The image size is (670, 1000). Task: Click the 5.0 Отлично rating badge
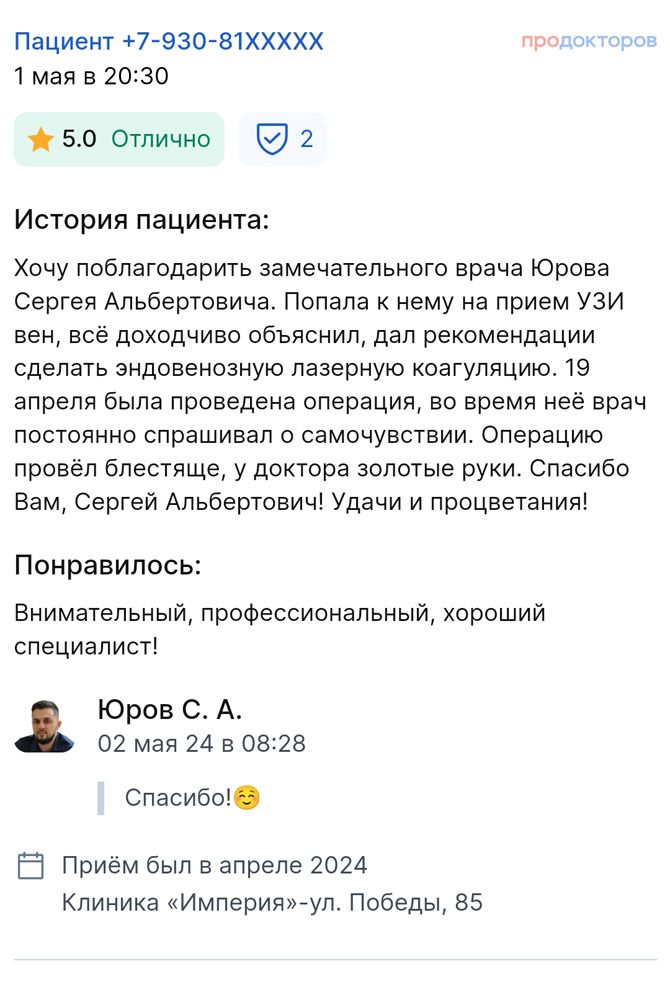(x=119, y=140)
